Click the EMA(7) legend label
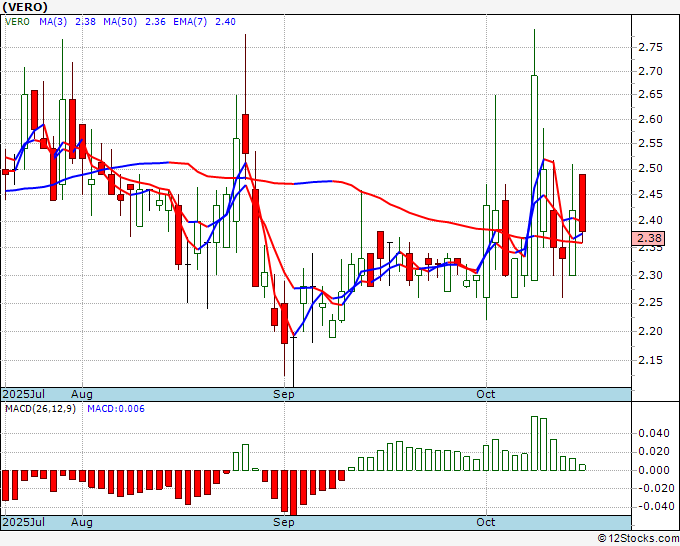The image size is (680, 546). (x=190, y=22)
